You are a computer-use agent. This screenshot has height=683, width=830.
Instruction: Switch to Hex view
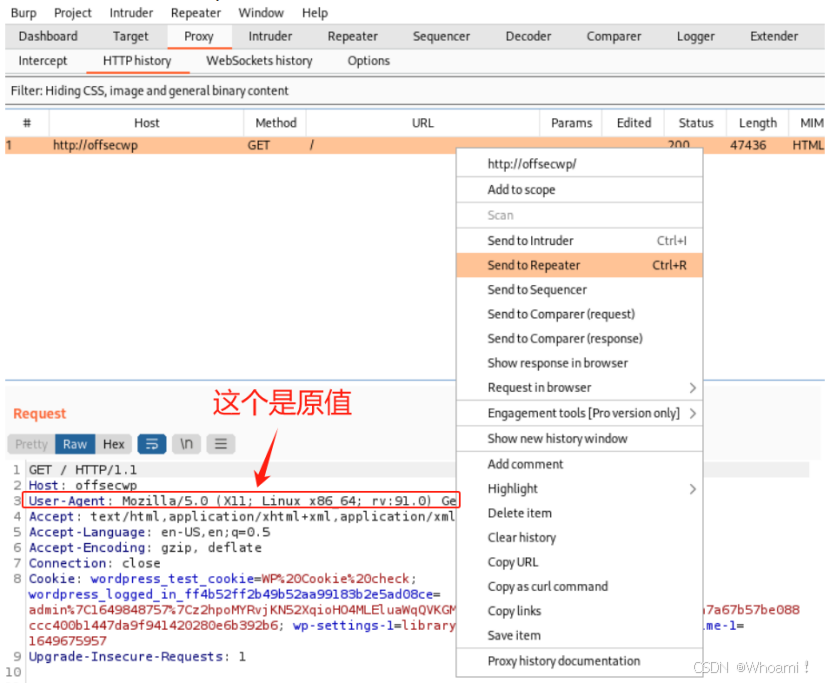(113, 444)
